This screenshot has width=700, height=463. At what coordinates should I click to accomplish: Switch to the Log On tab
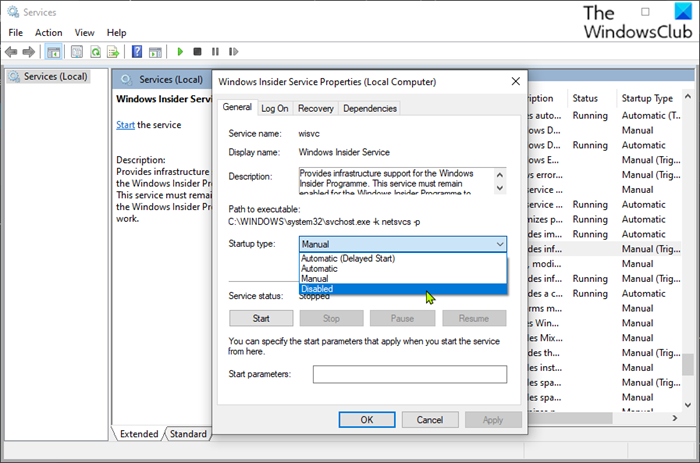(x=275, y=108)
